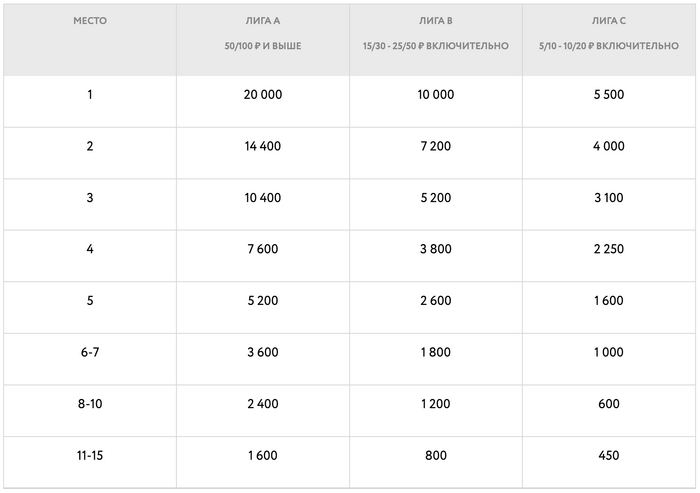Click the ЛИГА B column header
This screenshot has width=700, height=493.
pyautogui.click(x=435, y=20)
